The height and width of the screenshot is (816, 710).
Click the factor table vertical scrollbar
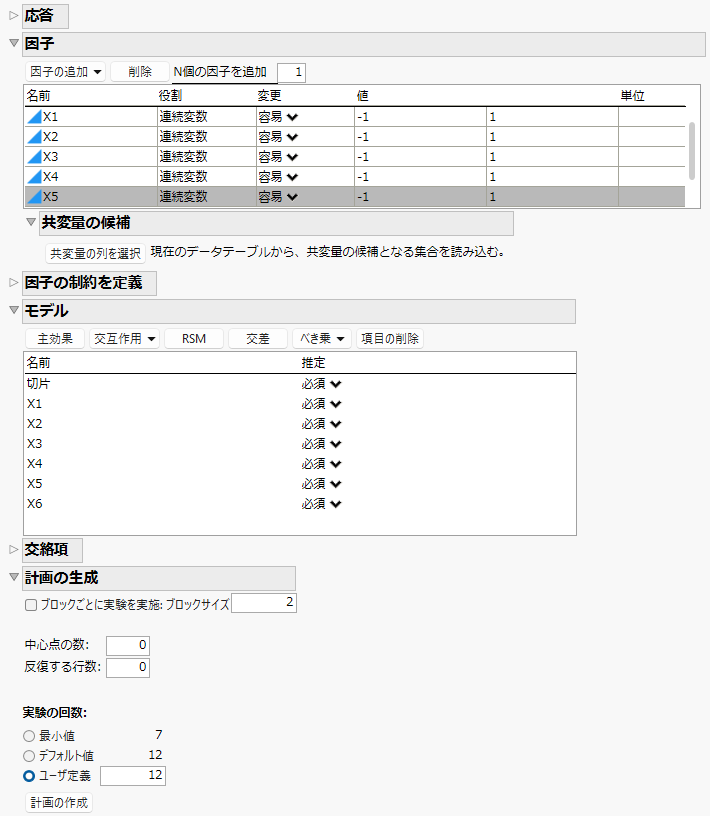pos(692,151)
